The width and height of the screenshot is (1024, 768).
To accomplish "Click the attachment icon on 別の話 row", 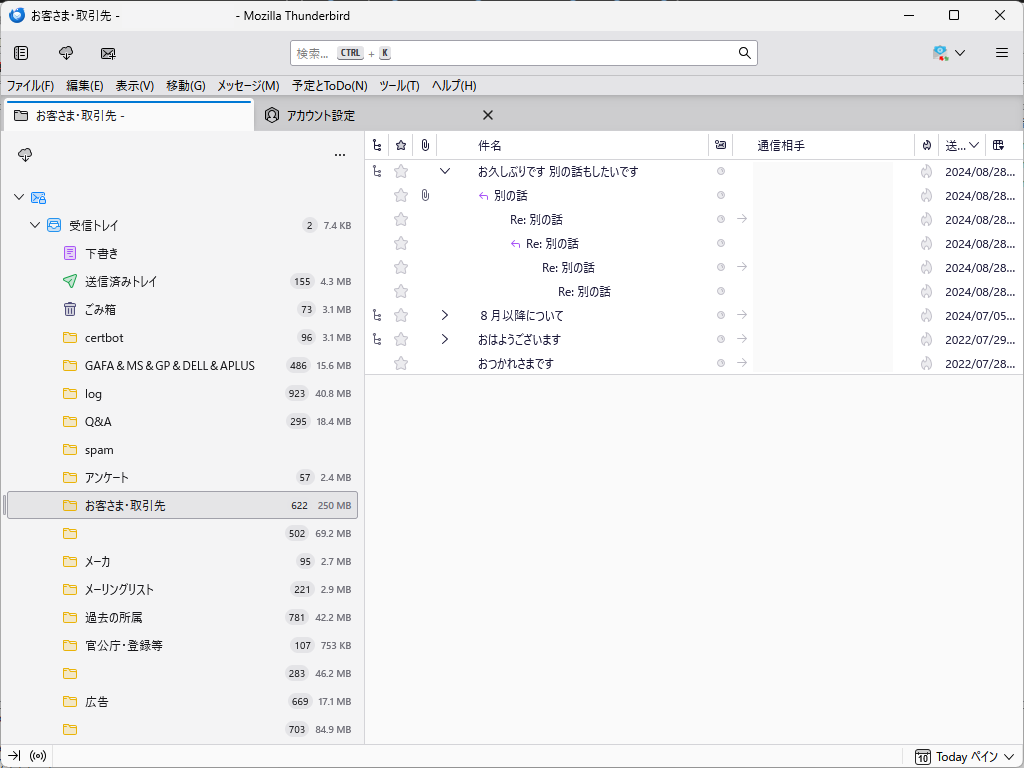I will pyautogui.click(x=425, y=195).
